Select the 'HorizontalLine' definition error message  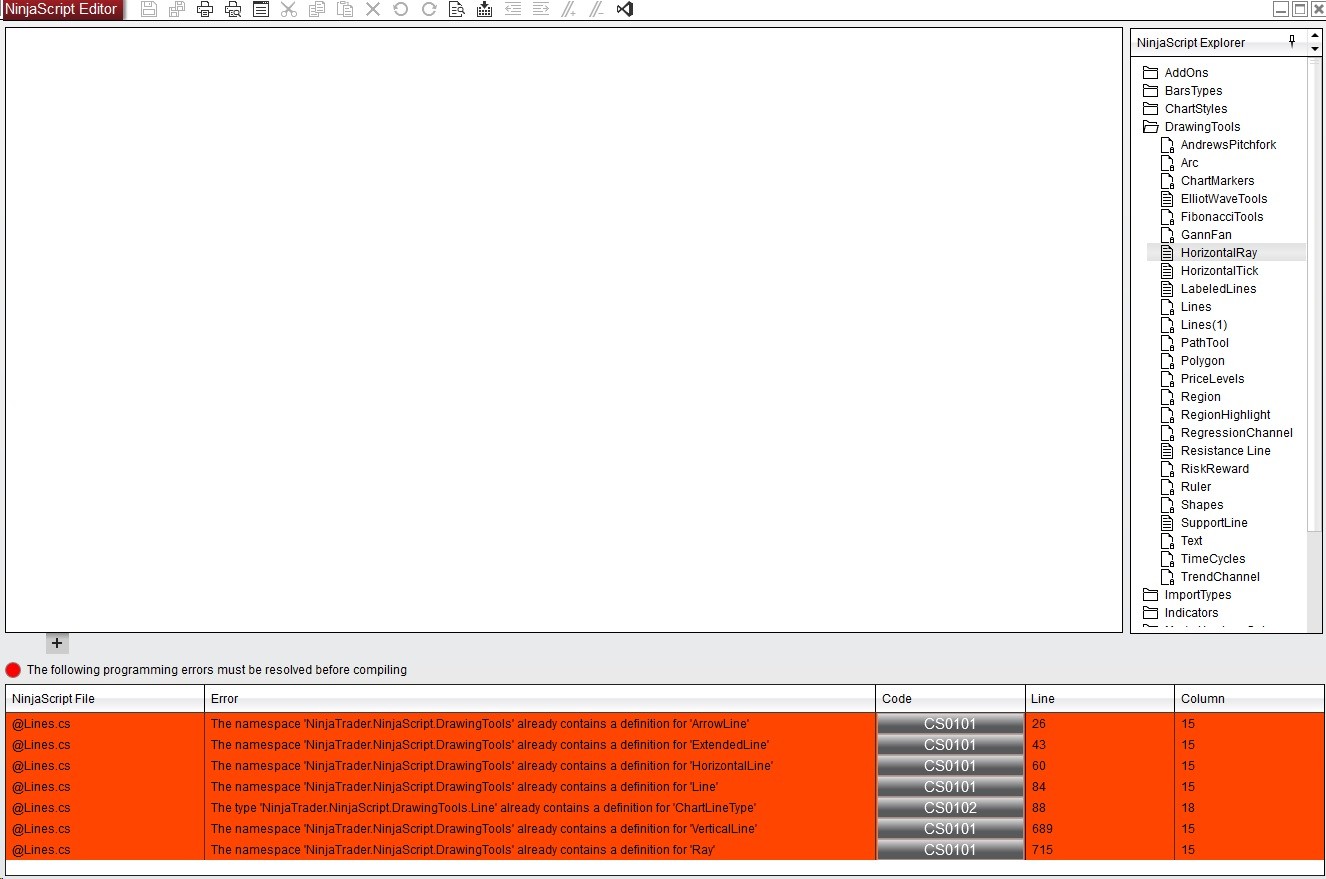[x=492, y=766]
